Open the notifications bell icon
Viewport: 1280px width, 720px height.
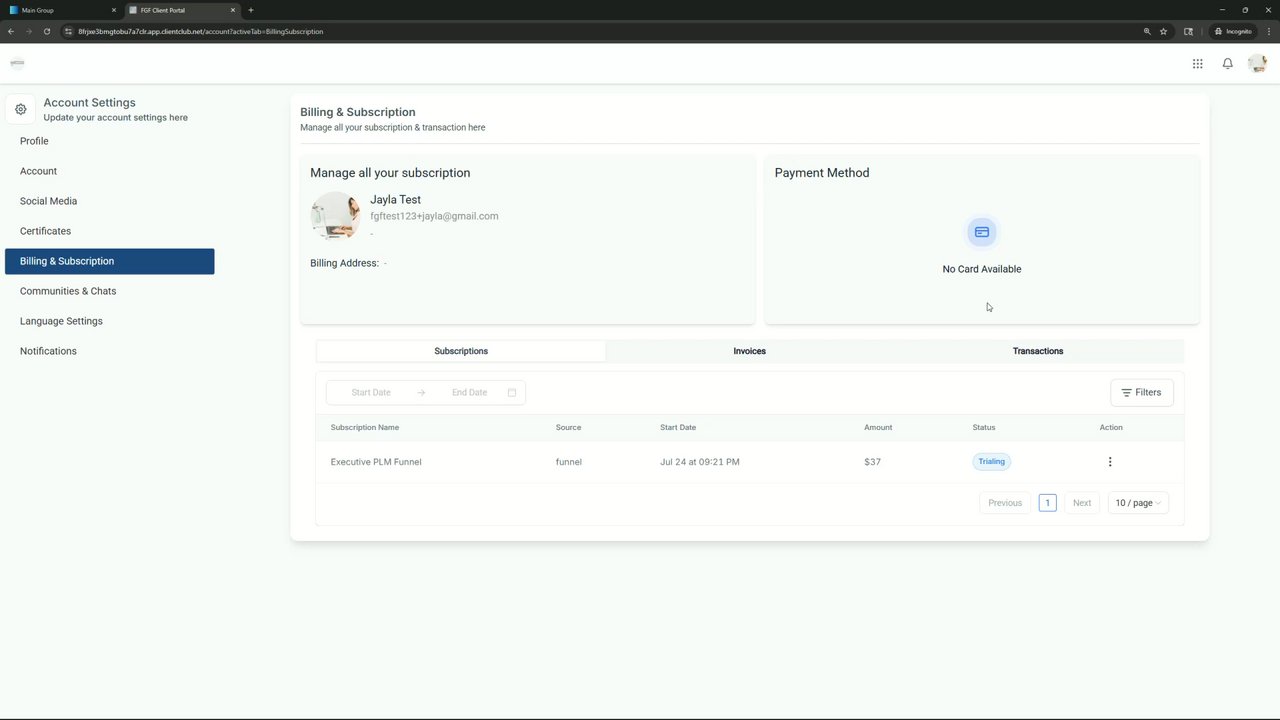(x=1227, y=64)
